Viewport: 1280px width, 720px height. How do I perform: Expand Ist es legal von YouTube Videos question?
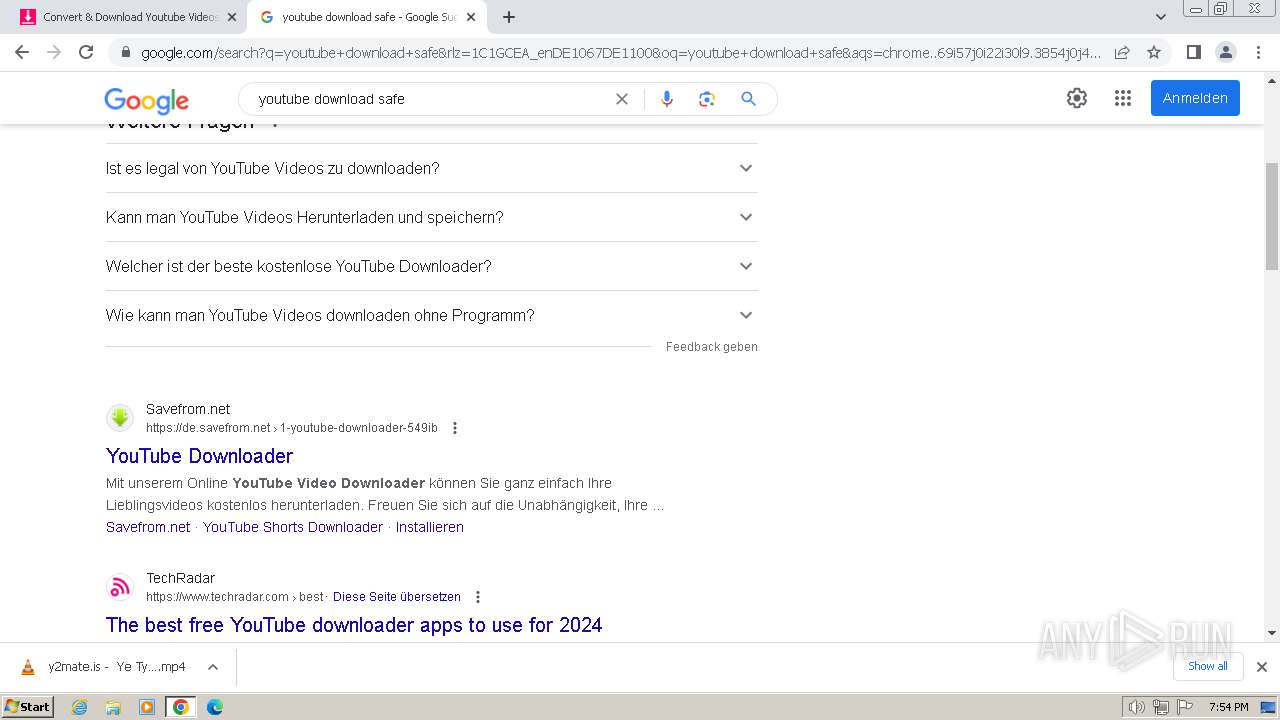click(x=431, y=168)
